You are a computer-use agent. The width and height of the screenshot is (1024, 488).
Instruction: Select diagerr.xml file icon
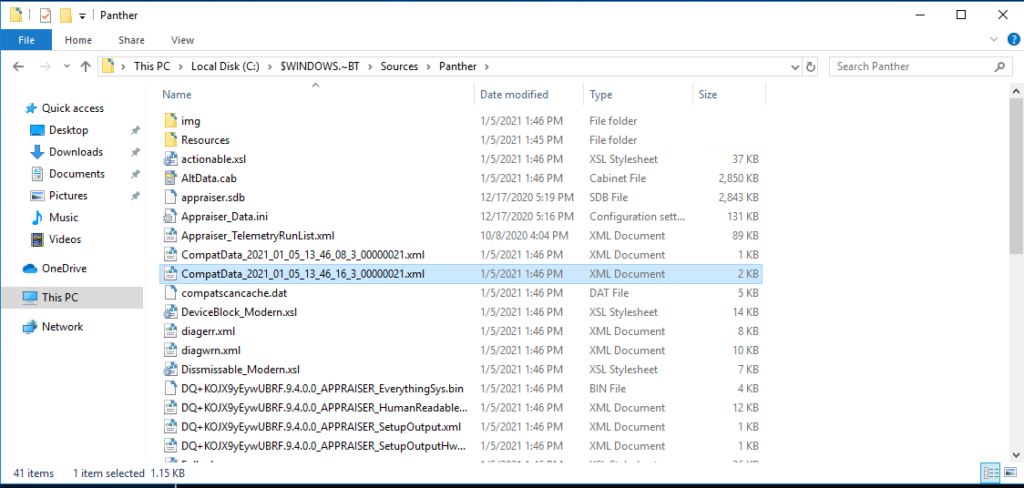coord(170,331)
